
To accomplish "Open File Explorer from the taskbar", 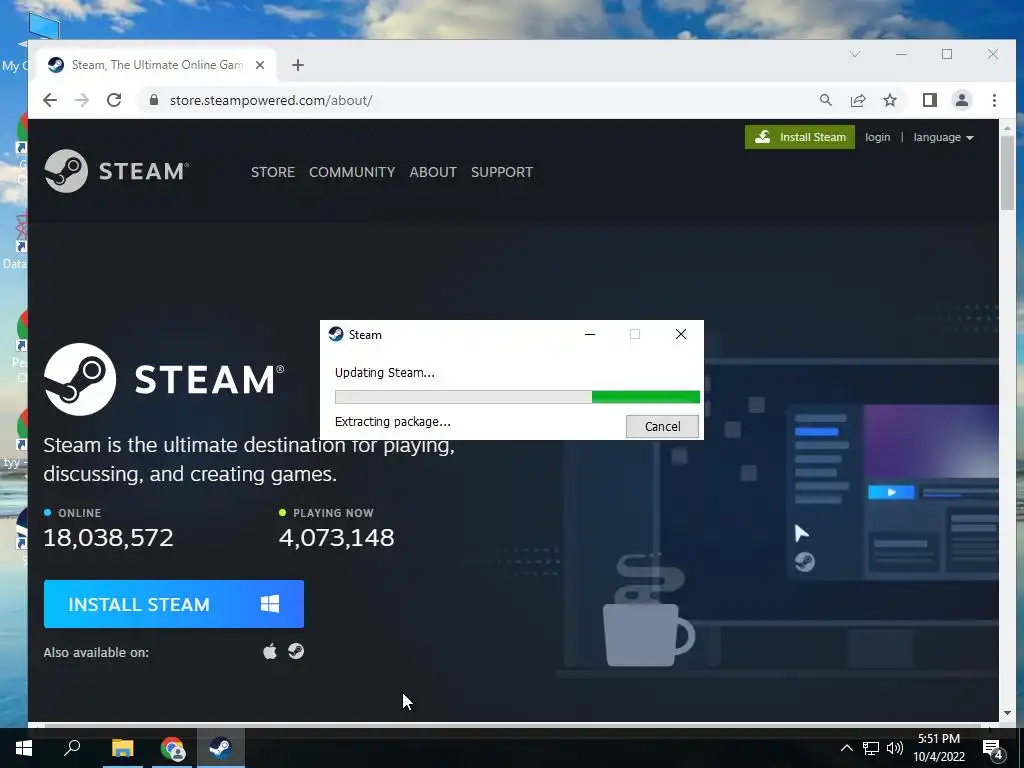I will pos(122,748).
